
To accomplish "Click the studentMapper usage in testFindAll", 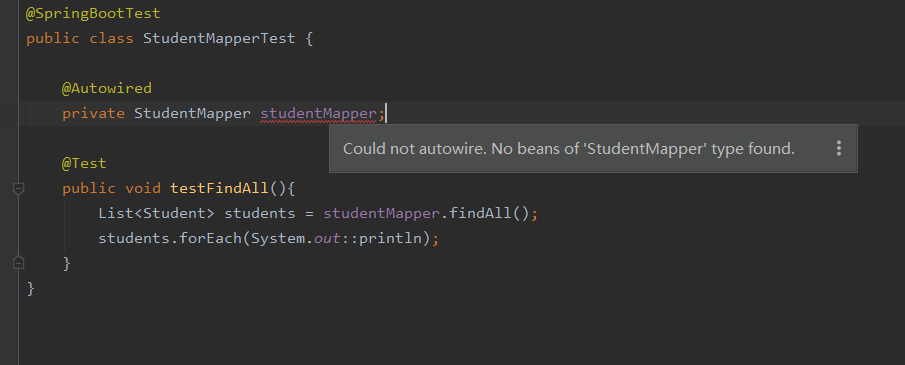I will (x=382, y=213).
